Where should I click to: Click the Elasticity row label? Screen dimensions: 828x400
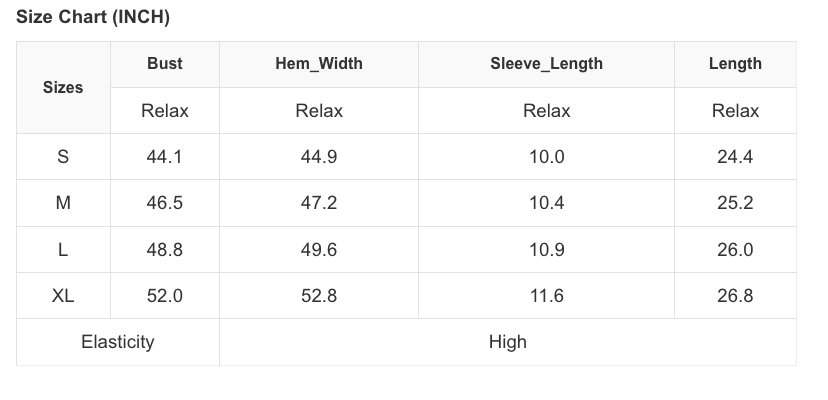coord(118,342)
